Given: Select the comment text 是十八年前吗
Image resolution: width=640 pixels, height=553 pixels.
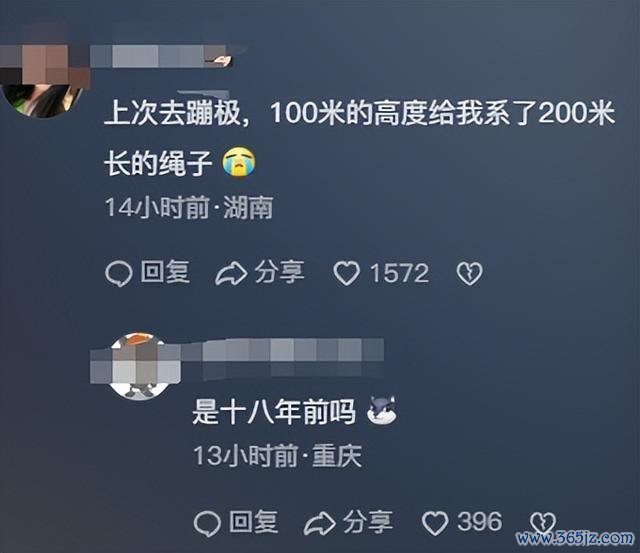Looking at the screenshot, I should point(274,412).
